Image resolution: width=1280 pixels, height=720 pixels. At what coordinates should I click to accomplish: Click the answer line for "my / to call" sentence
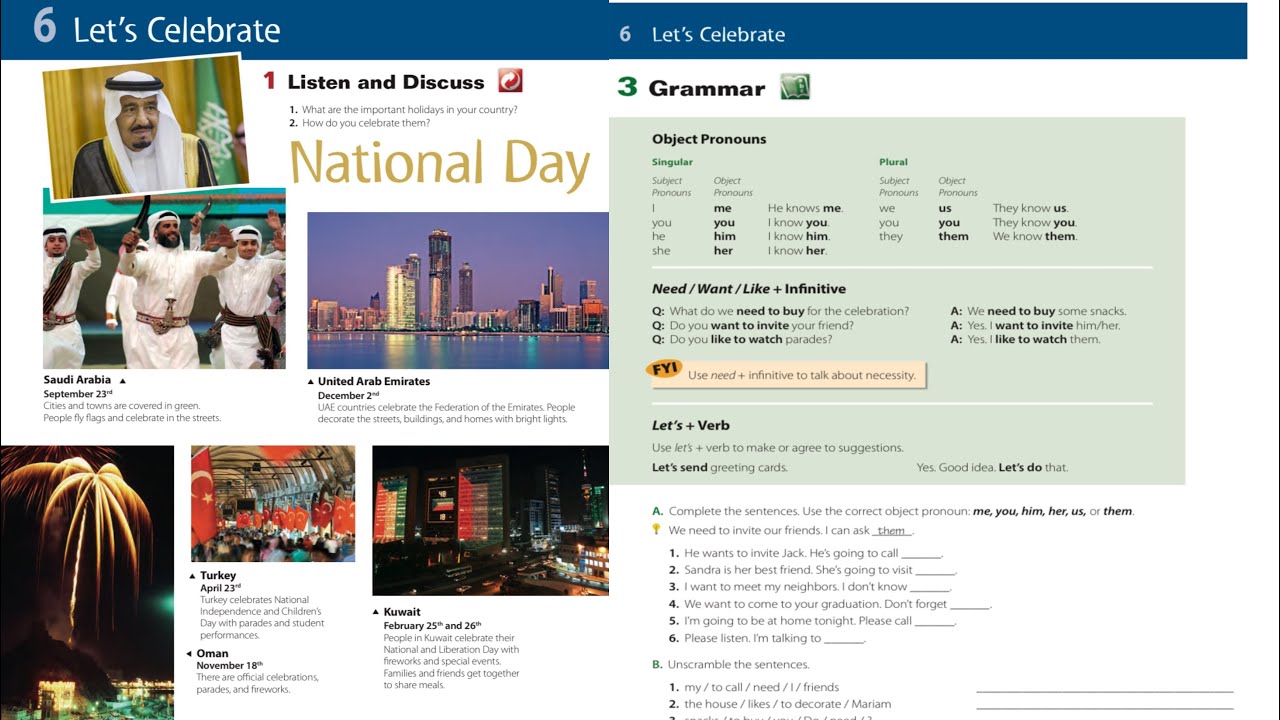[1105, 688]
